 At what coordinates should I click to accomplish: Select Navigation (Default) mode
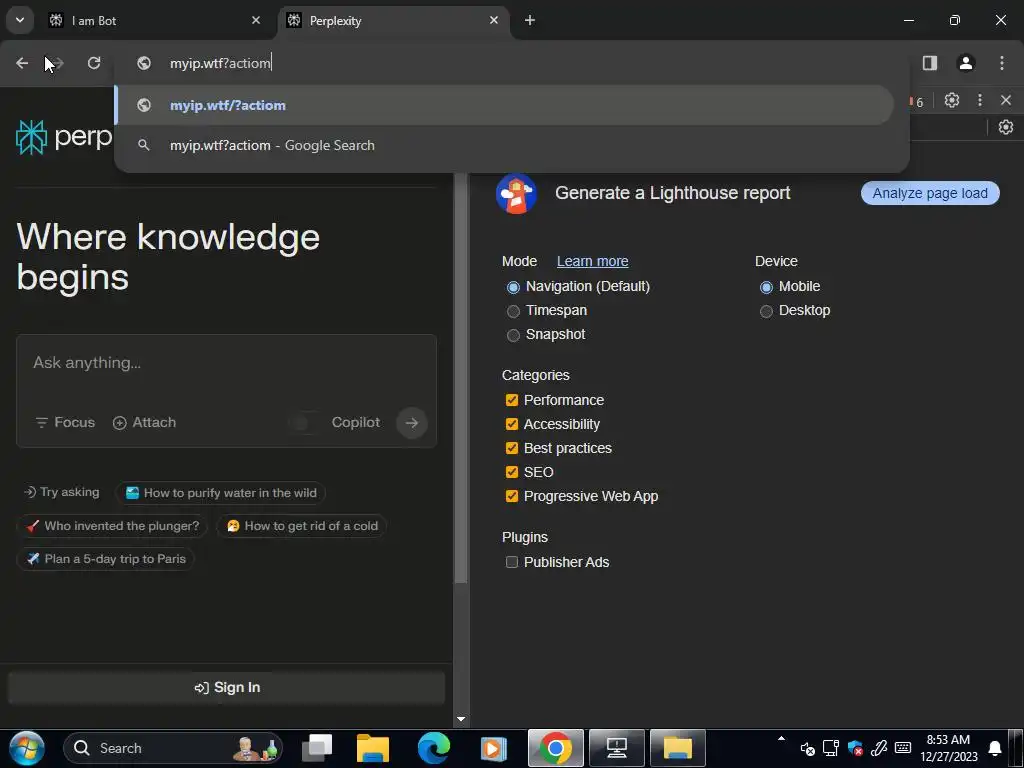point(513,287)
